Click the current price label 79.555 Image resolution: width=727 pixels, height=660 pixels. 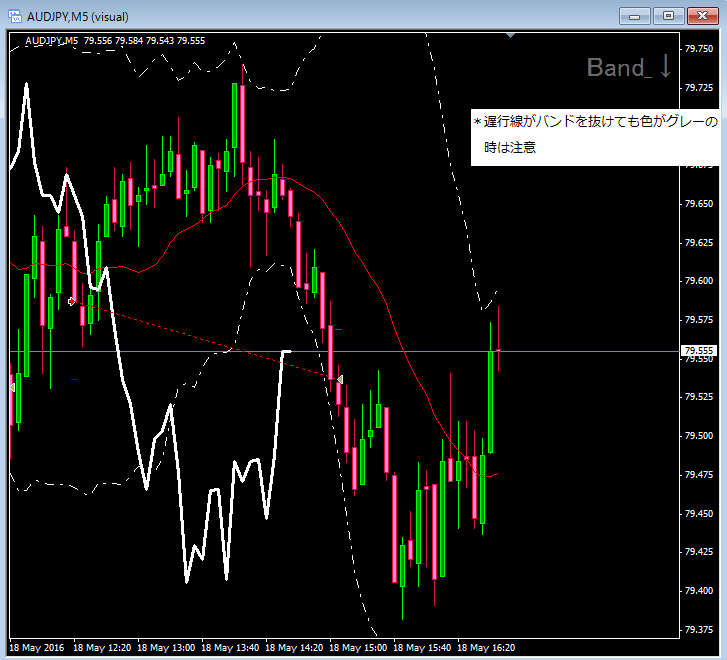[x=696, y=351]
